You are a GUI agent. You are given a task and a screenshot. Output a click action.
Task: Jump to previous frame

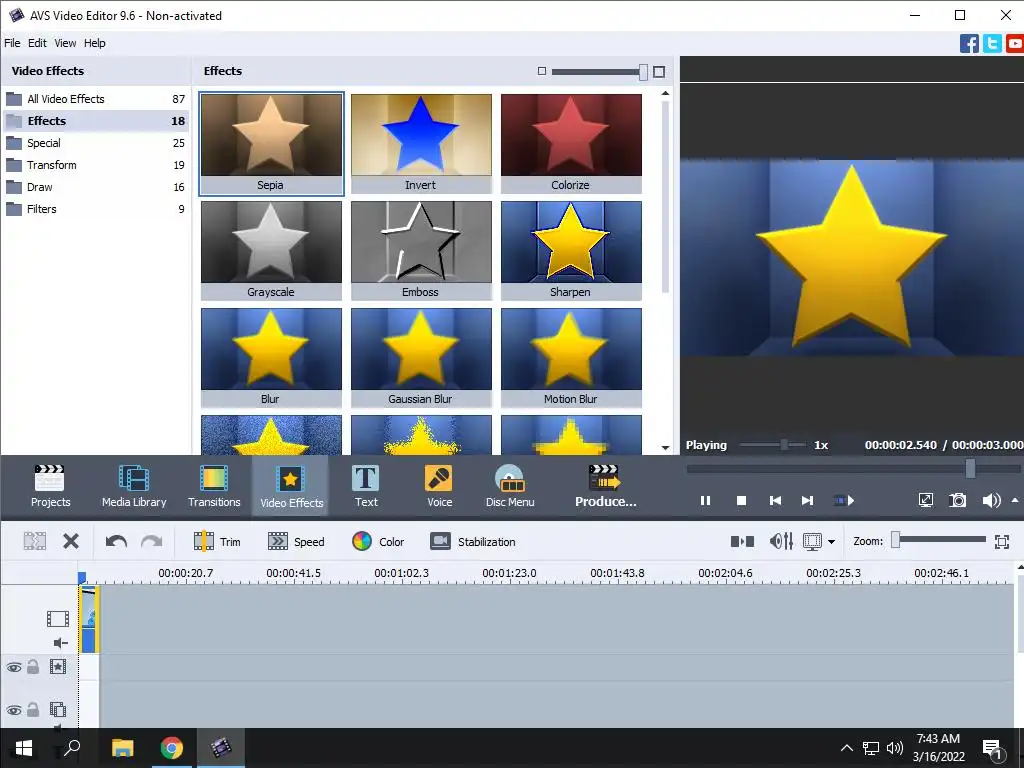click(775, 501)
